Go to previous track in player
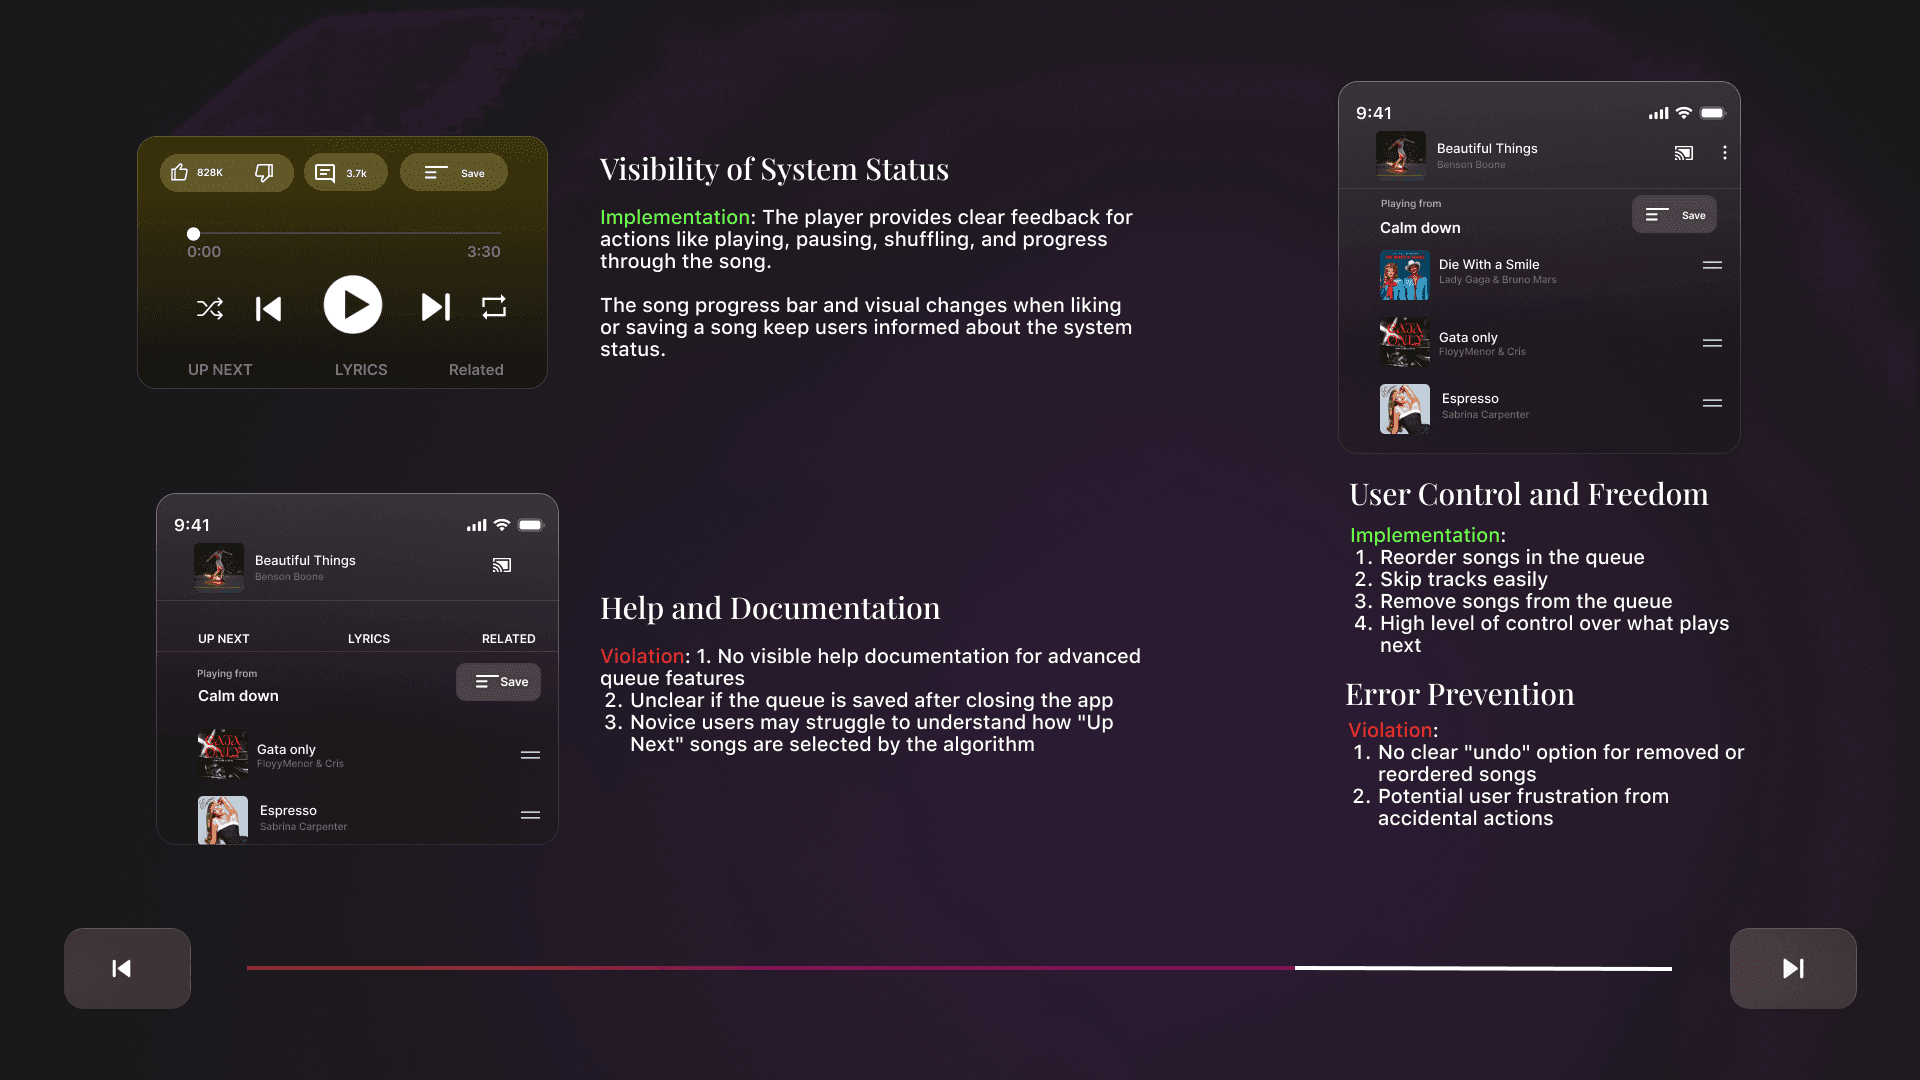This screenshot has width=1920, height=1080. (x=268, y=308)
